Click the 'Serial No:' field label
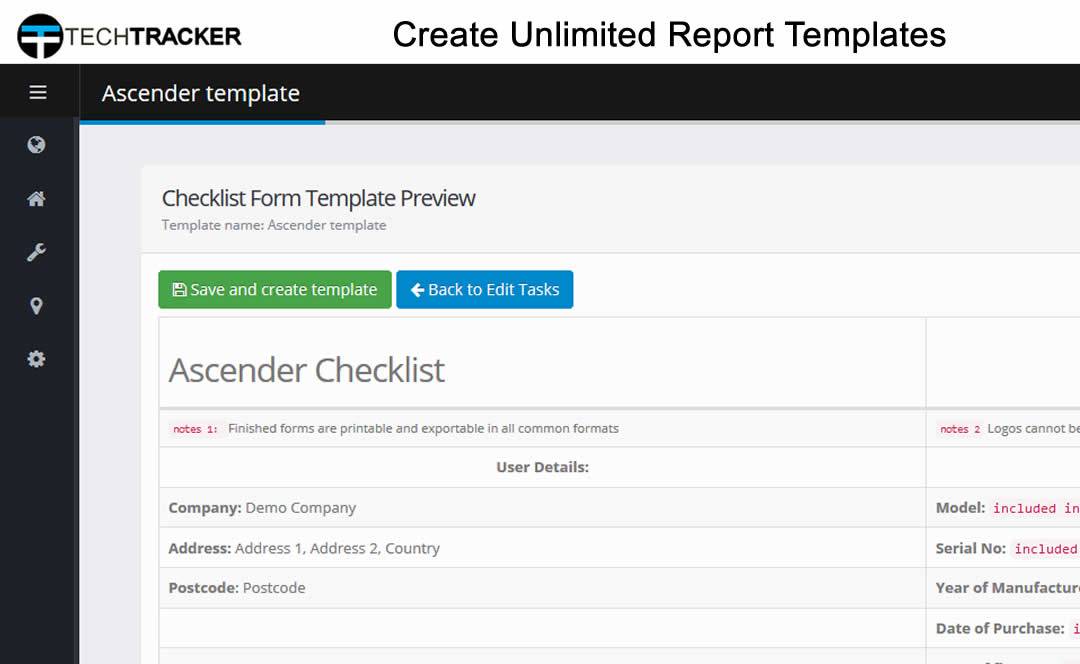 (970, 548)
